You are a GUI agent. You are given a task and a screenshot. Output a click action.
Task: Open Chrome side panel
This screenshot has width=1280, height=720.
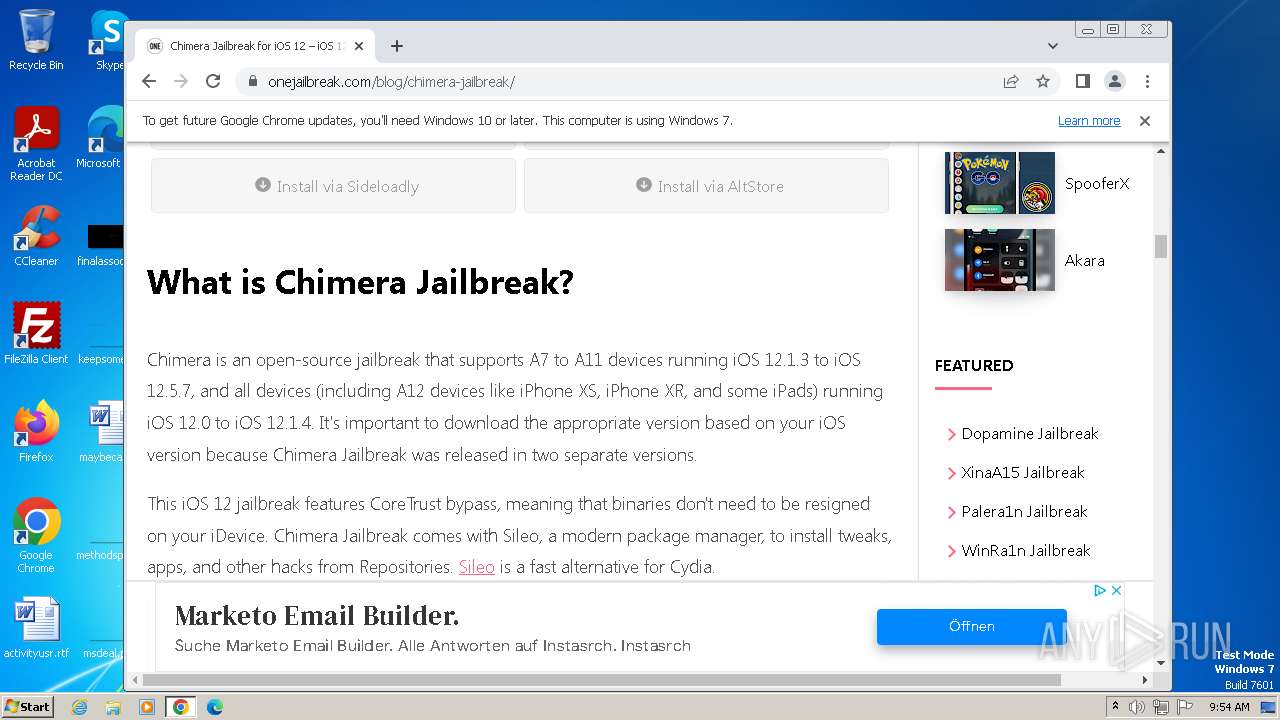(1082, 81)
